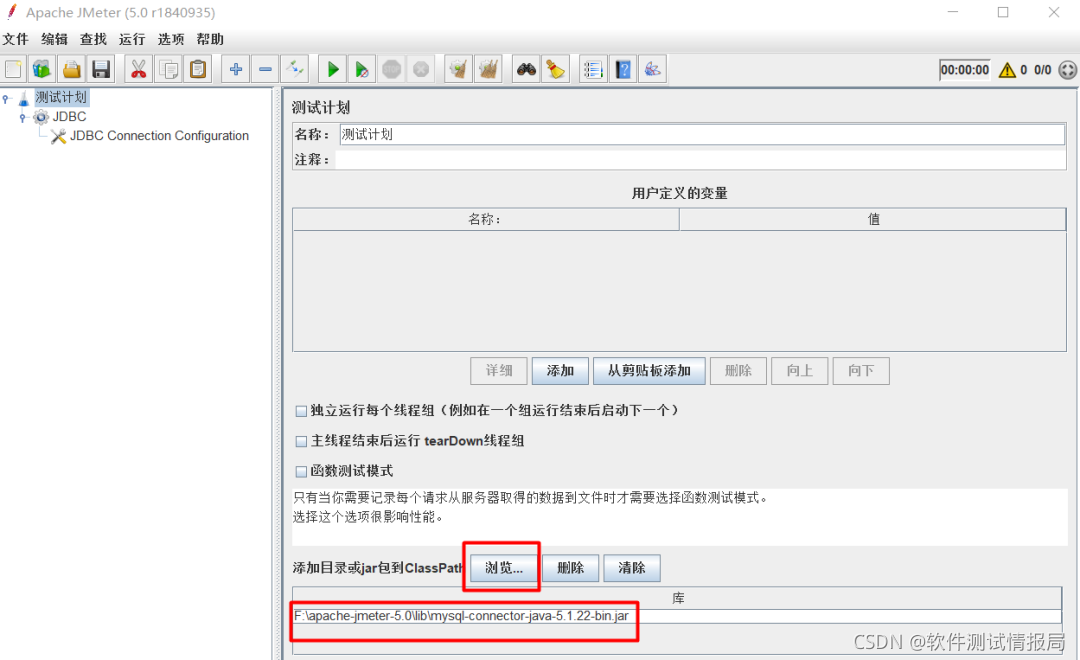The image size is (1080, 660).
Task: Collapse the 测试计划 tree node handle
Action: pos(6,99)
